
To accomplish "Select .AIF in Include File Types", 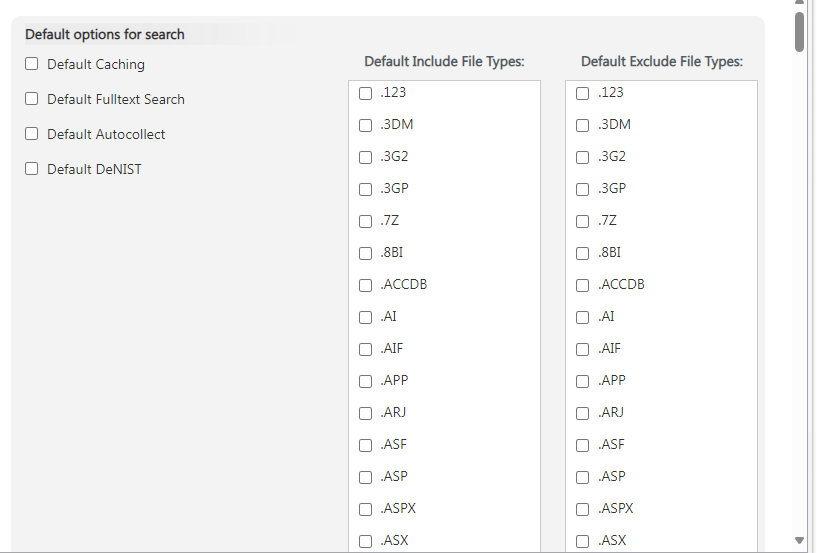I will [x=365, y=349].
